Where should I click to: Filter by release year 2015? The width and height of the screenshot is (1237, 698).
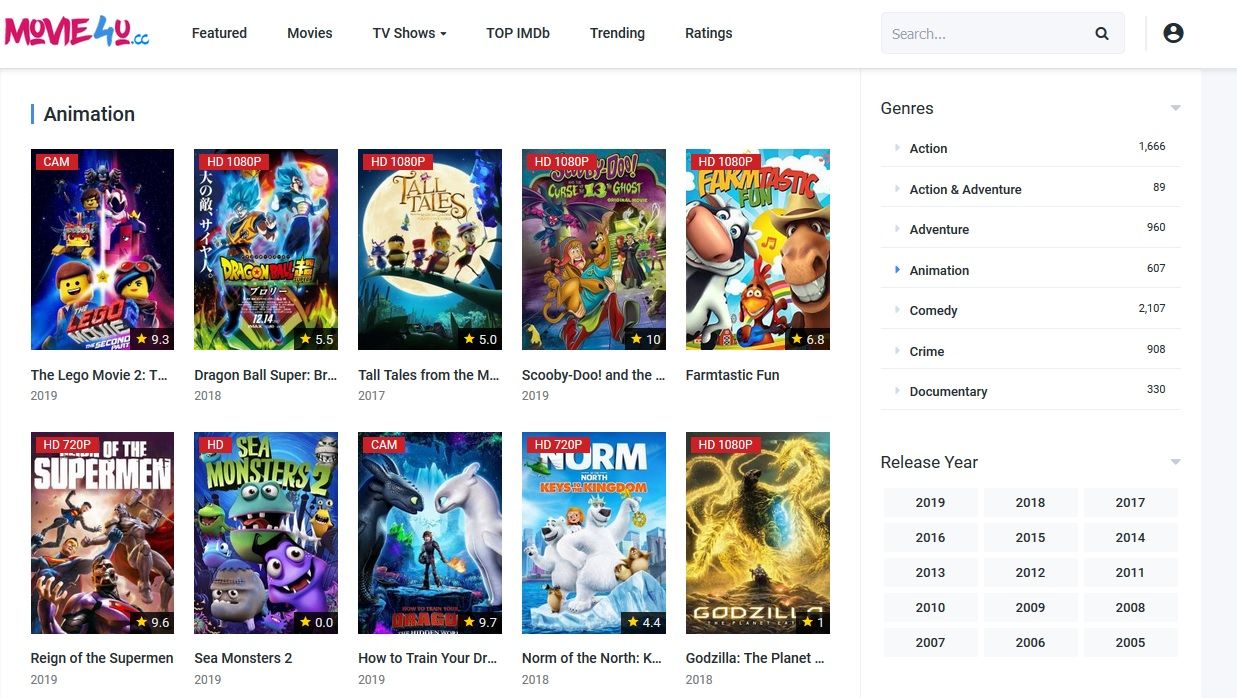tap(1030, 537)
